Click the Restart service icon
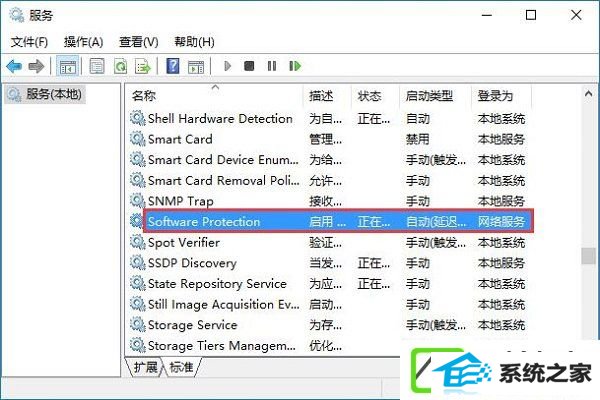Viewport: 600px width, 400px height. click(295, 66)
